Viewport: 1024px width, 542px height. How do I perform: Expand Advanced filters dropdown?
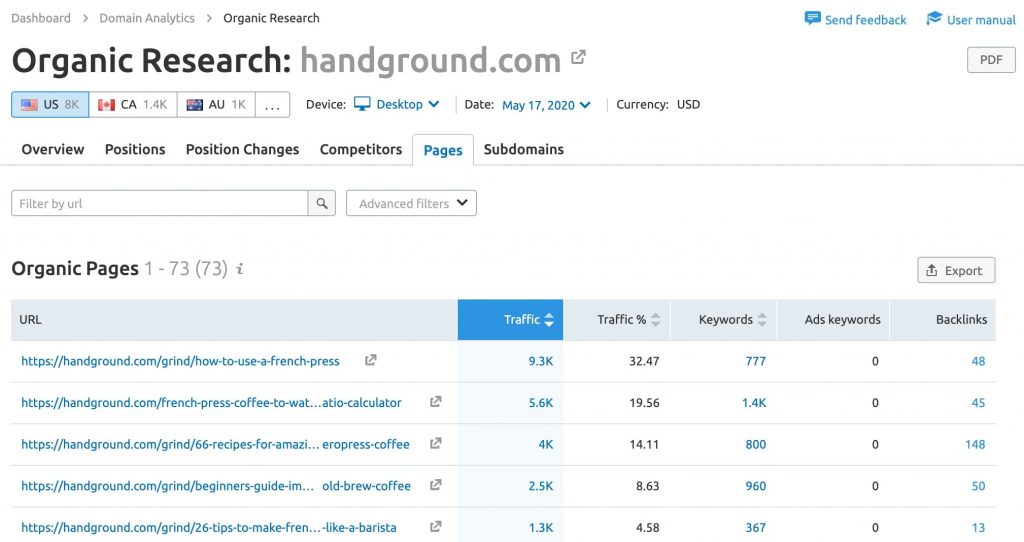411,203
